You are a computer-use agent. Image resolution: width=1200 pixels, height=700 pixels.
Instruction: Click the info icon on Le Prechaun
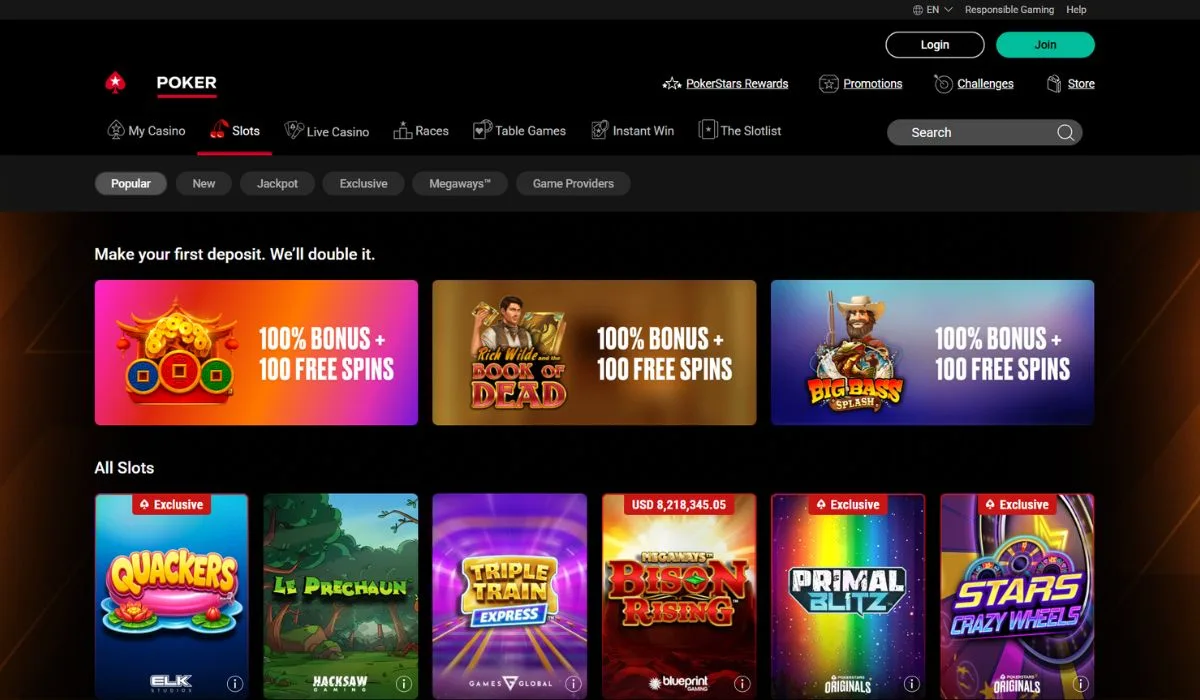point(404,684)
